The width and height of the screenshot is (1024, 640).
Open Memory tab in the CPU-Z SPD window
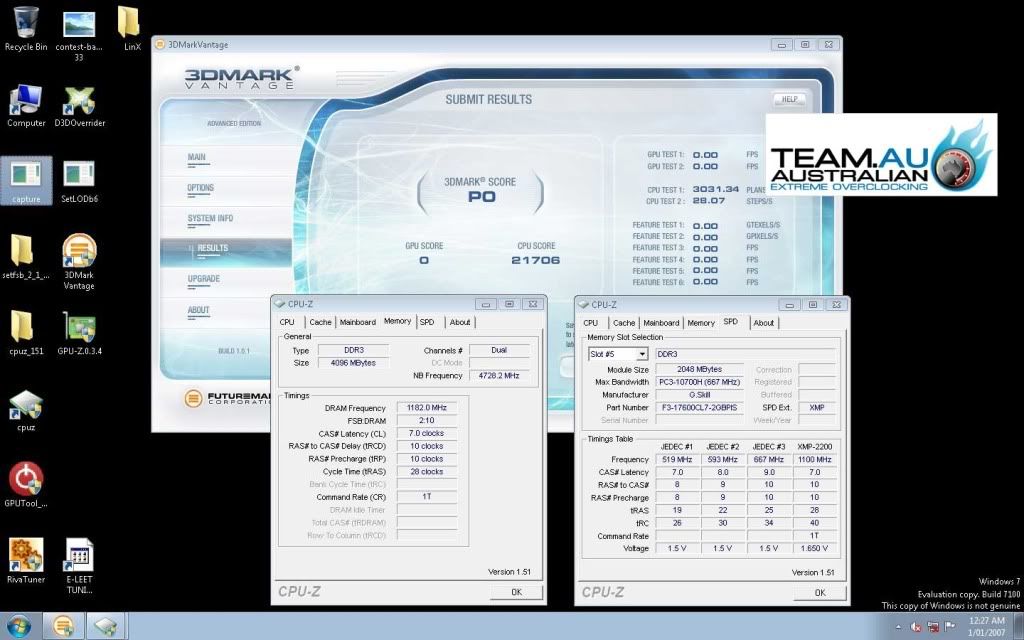pos(701,323)
